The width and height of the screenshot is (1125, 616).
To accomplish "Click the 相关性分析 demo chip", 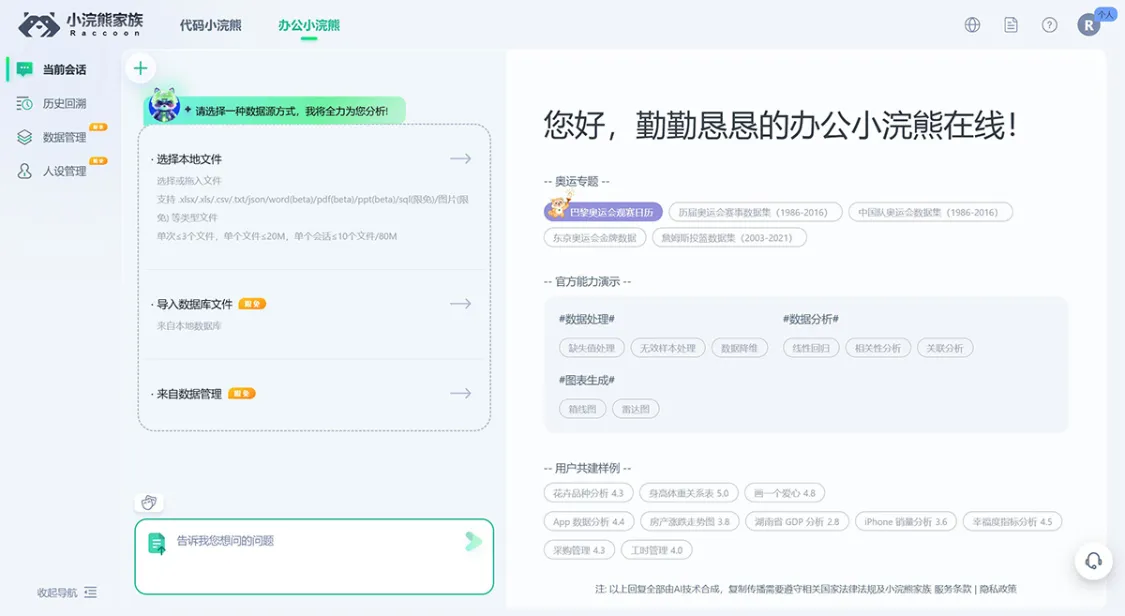I will pos(877,348).
